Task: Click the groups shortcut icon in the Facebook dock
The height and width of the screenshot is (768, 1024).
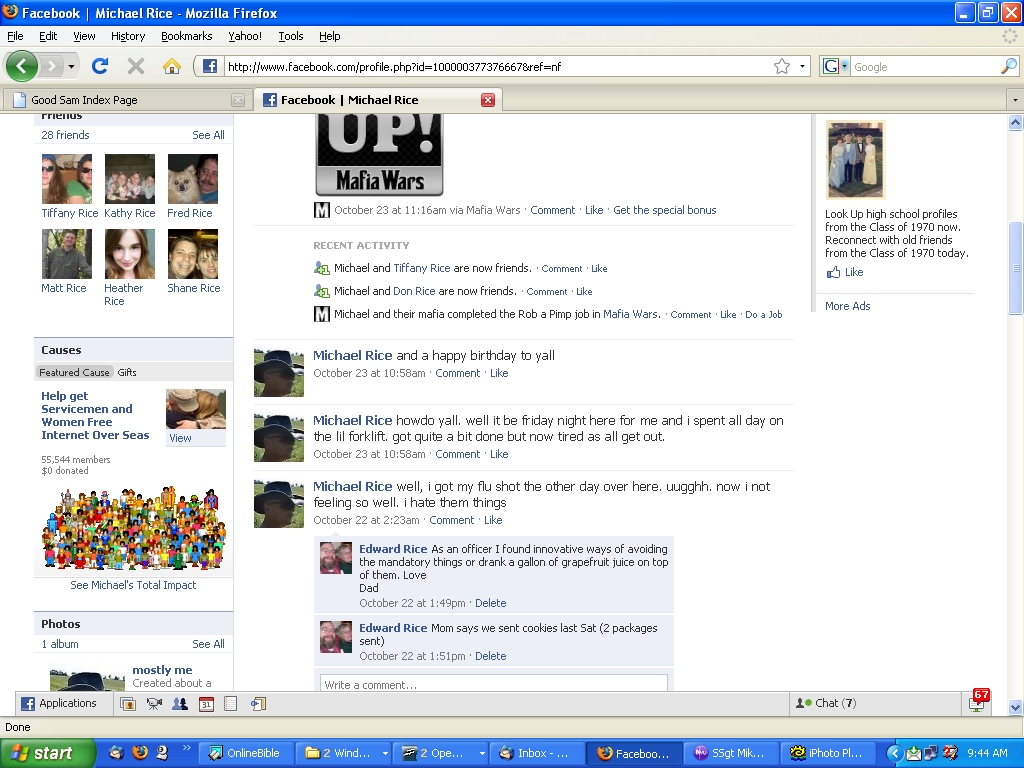Action: coord(180,704)
